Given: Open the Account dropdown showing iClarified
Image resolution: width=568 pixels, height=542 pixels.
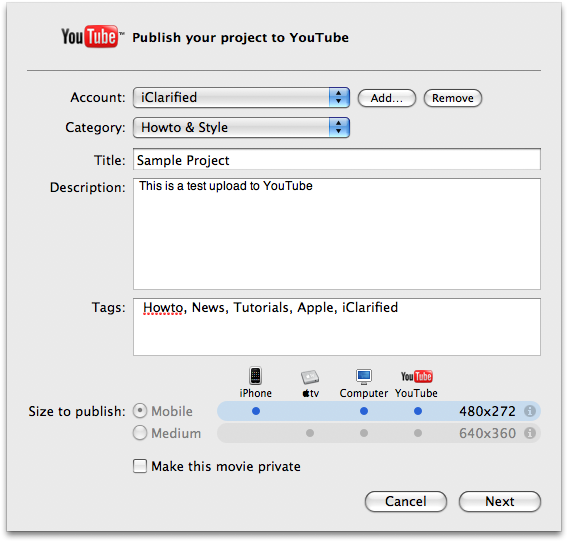Looking at the screenshot, I should point(241,97).
